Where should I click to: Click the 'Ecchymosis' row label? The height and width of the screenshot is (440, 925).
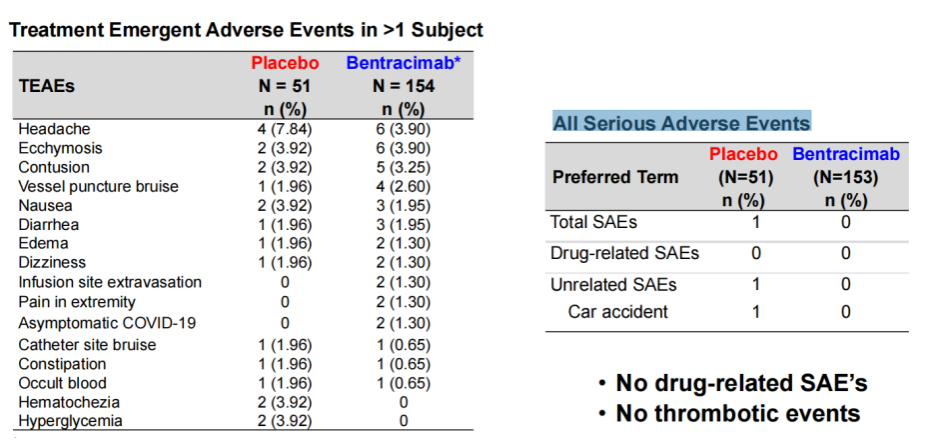coord(60,148)
